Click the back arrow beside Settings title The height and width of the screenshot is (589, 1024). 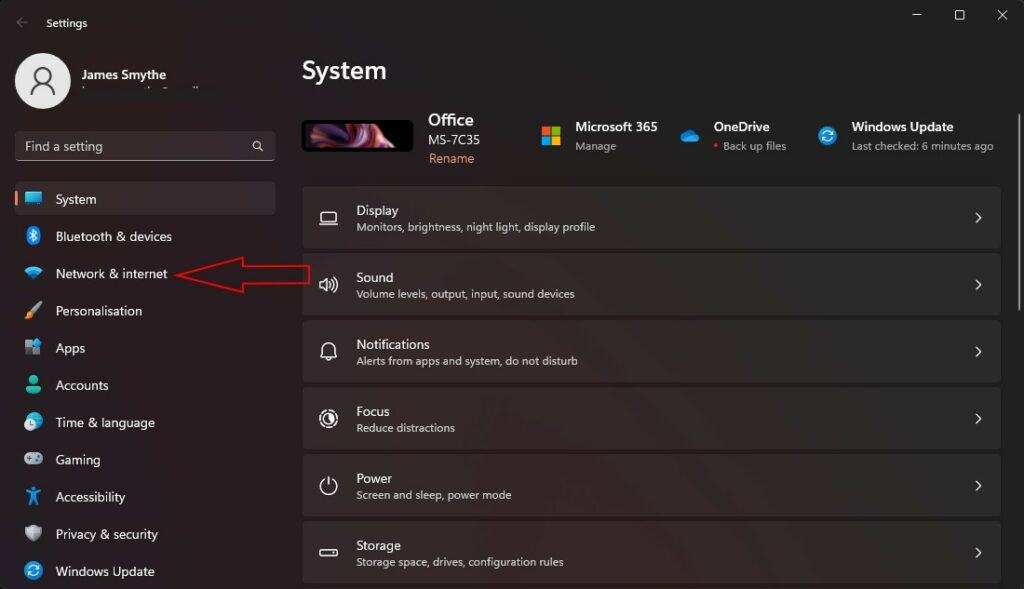click(22, 22)
